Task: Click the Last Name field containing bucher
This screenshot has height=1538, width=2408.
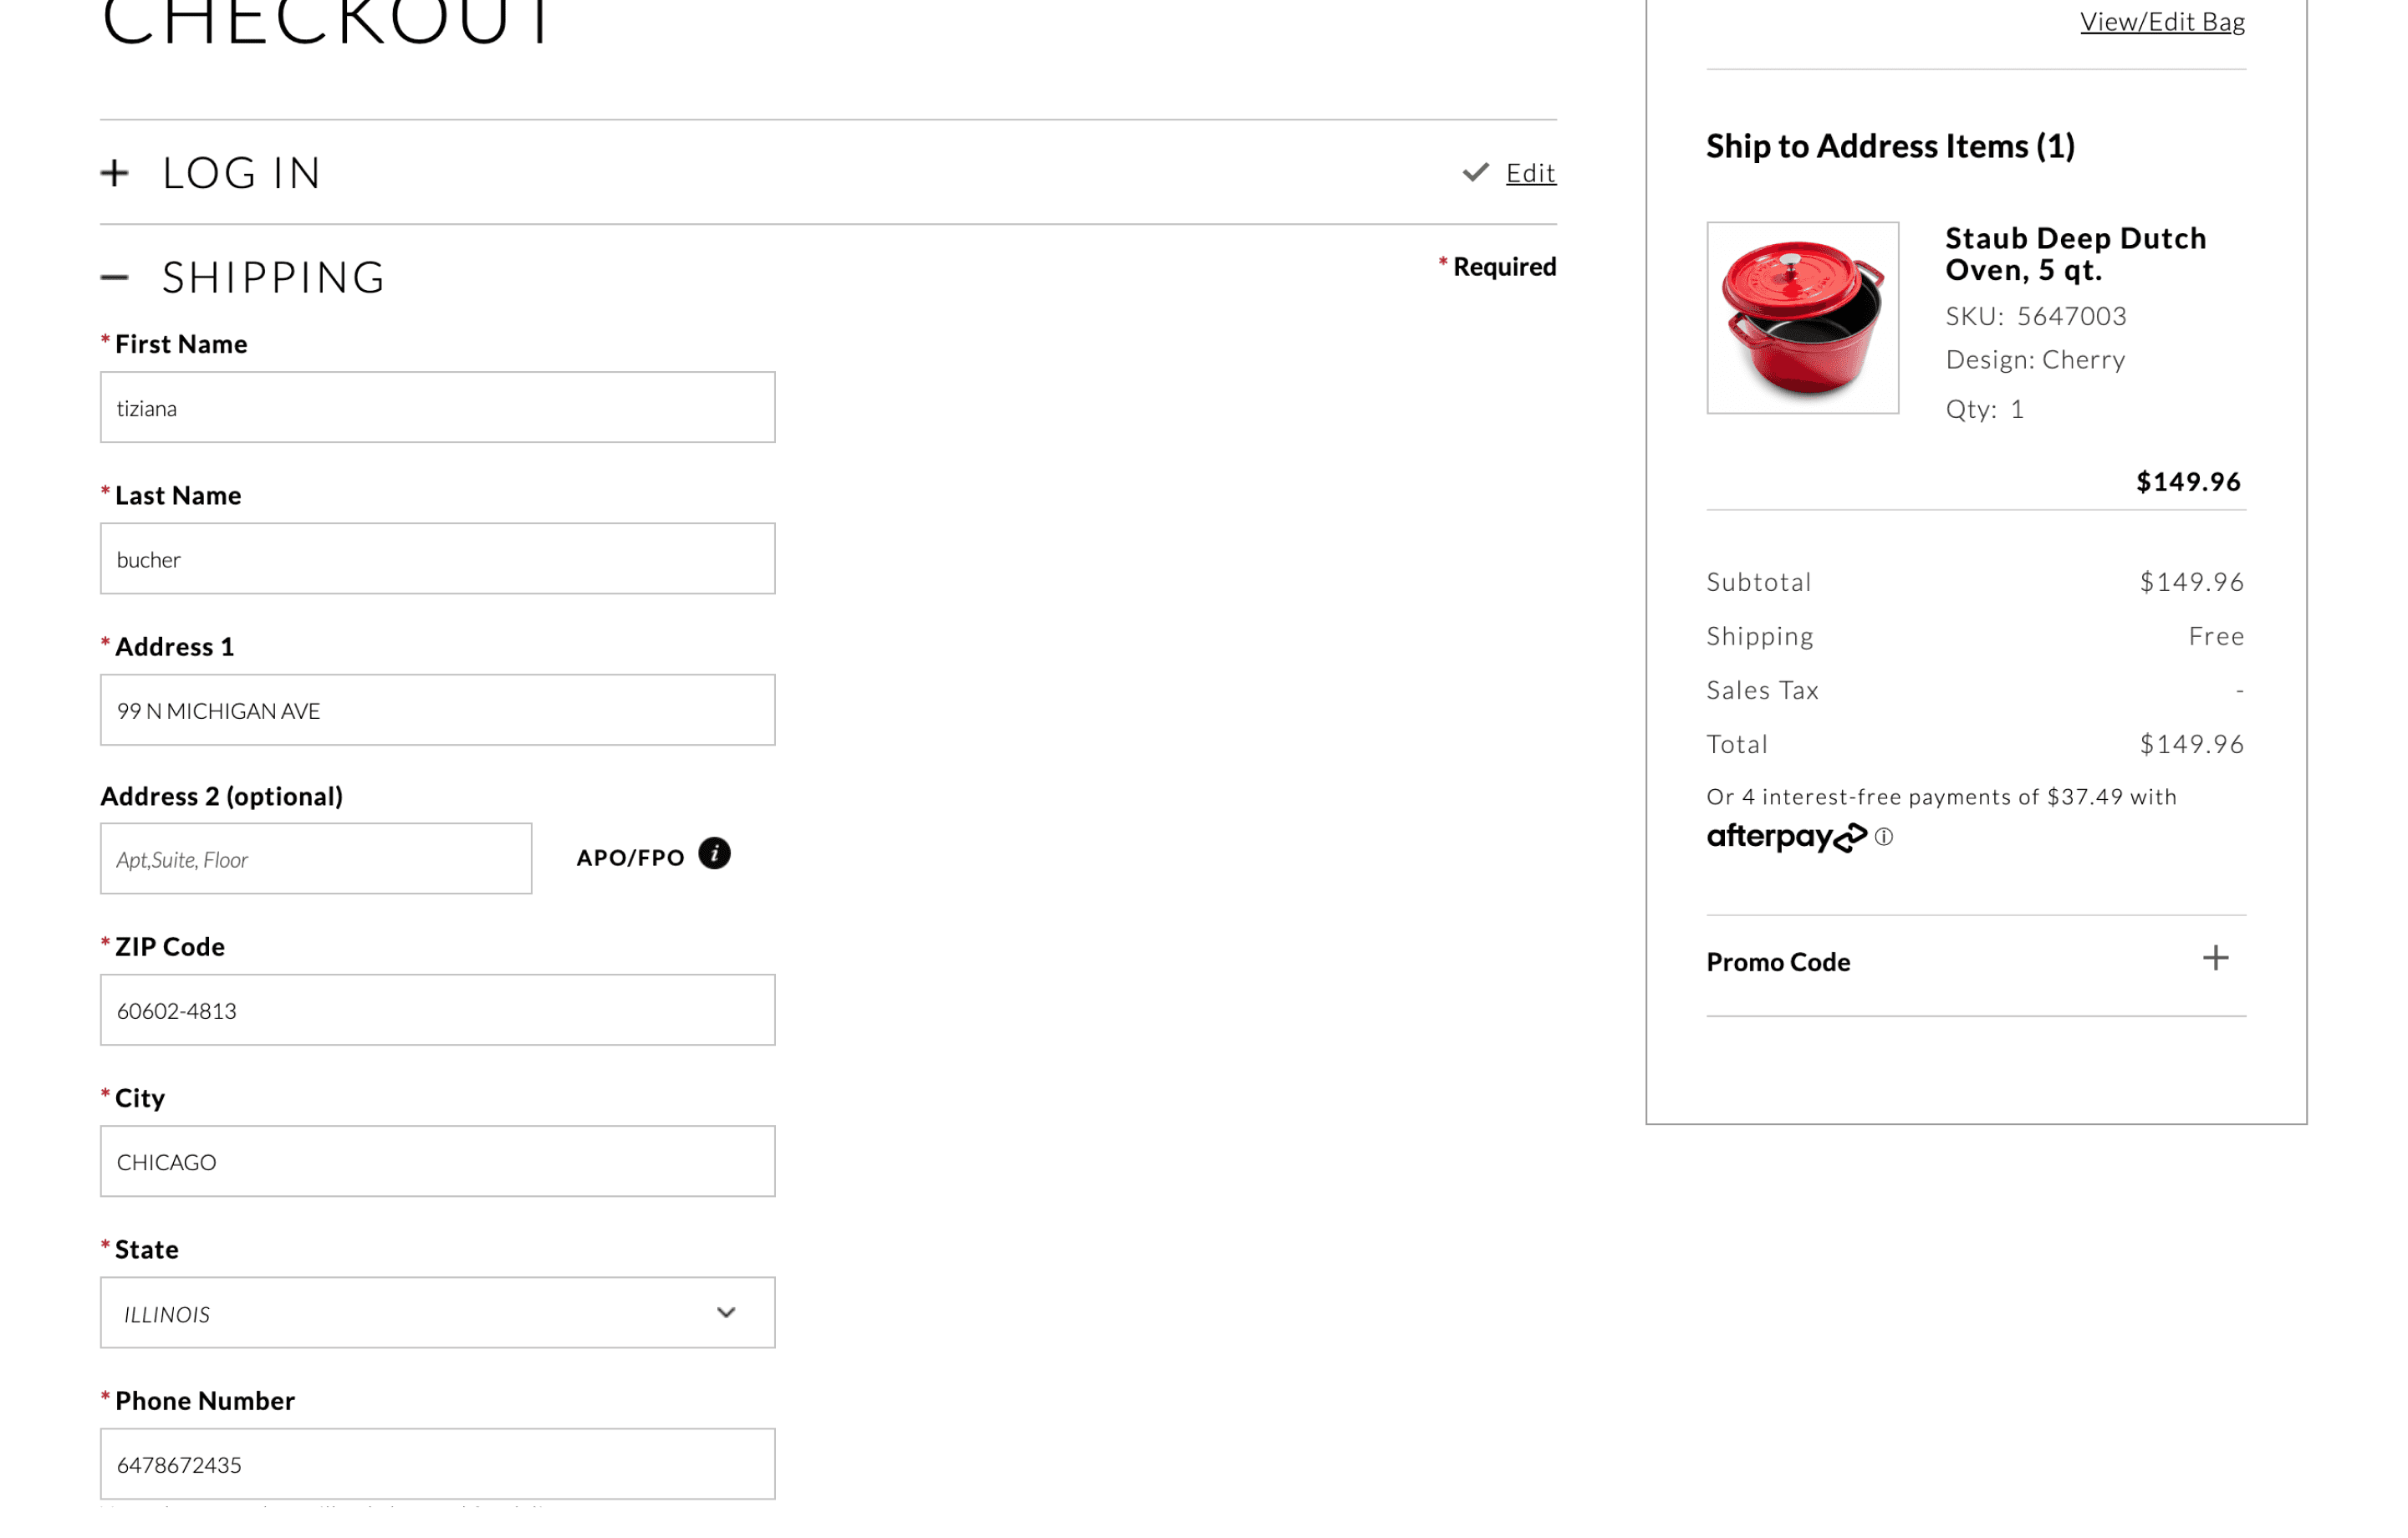Action: (437, 559)
